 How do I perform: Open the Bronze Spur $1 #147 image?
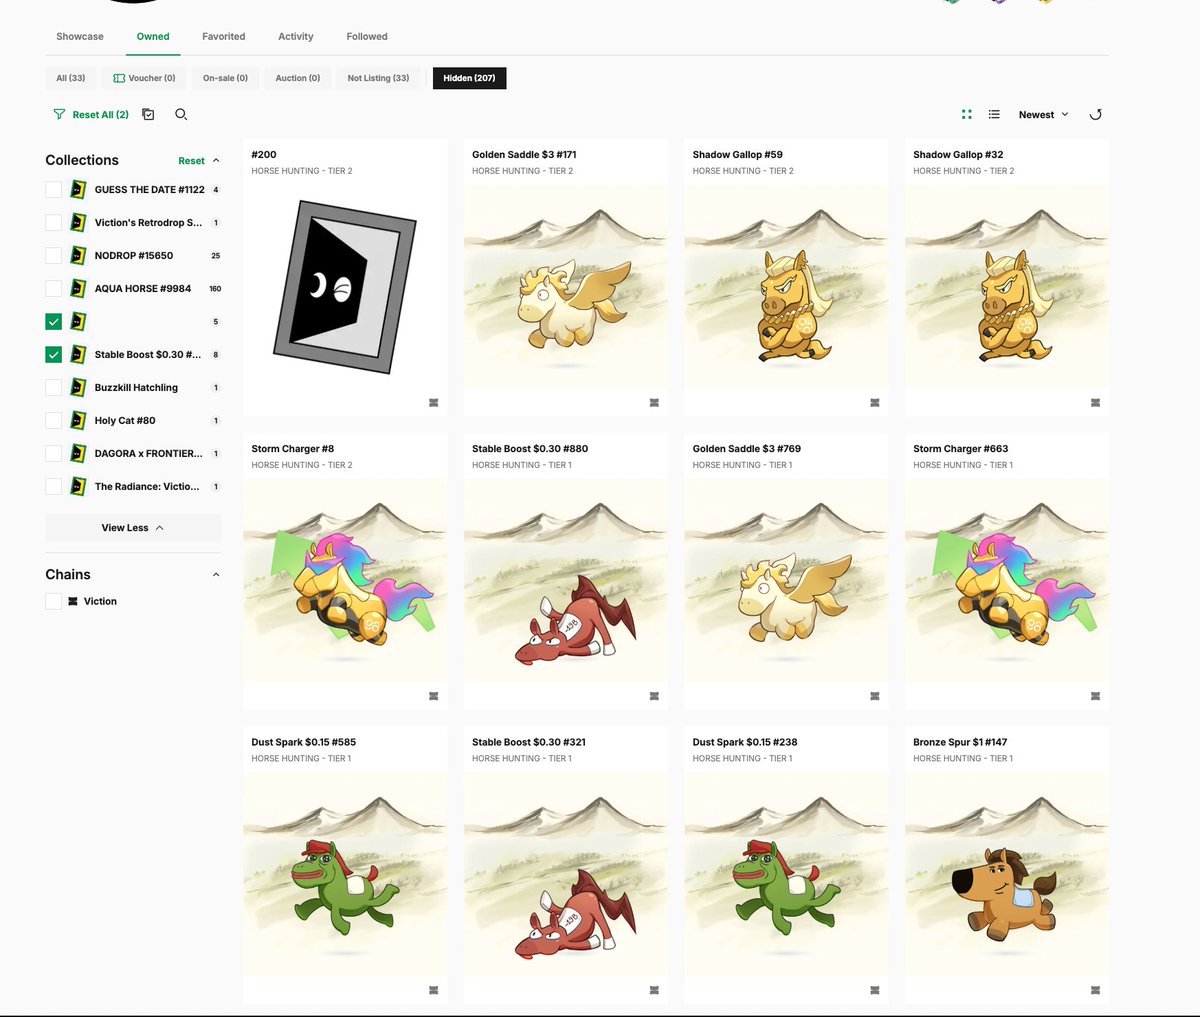(1007, 875)
